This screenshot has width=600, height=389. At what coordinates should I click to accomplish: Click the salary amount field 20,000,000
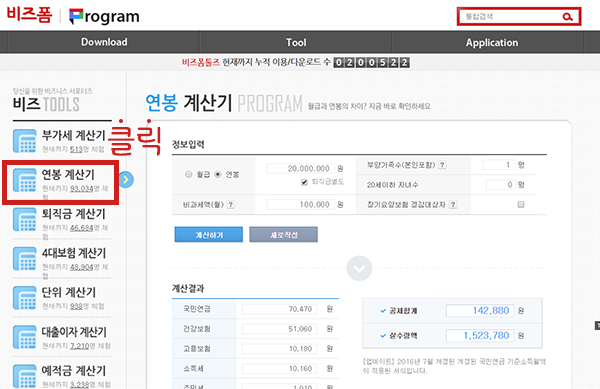tap(300, 168)
